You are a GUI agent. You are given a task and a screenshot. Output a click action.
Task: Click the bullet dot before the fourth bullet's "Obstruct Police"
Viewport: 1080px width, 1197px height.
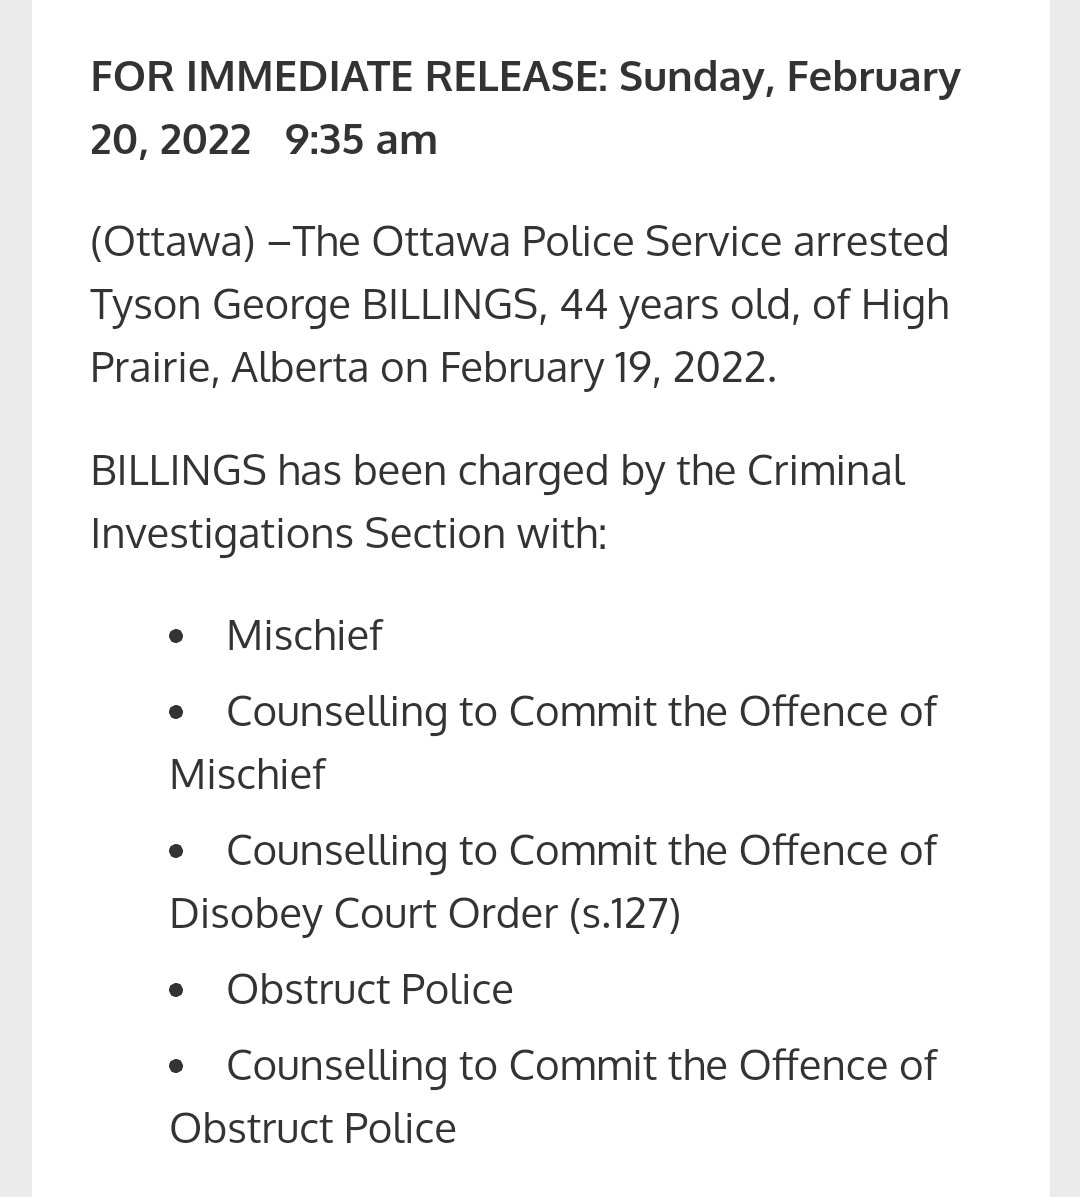(x=178, y=990)
